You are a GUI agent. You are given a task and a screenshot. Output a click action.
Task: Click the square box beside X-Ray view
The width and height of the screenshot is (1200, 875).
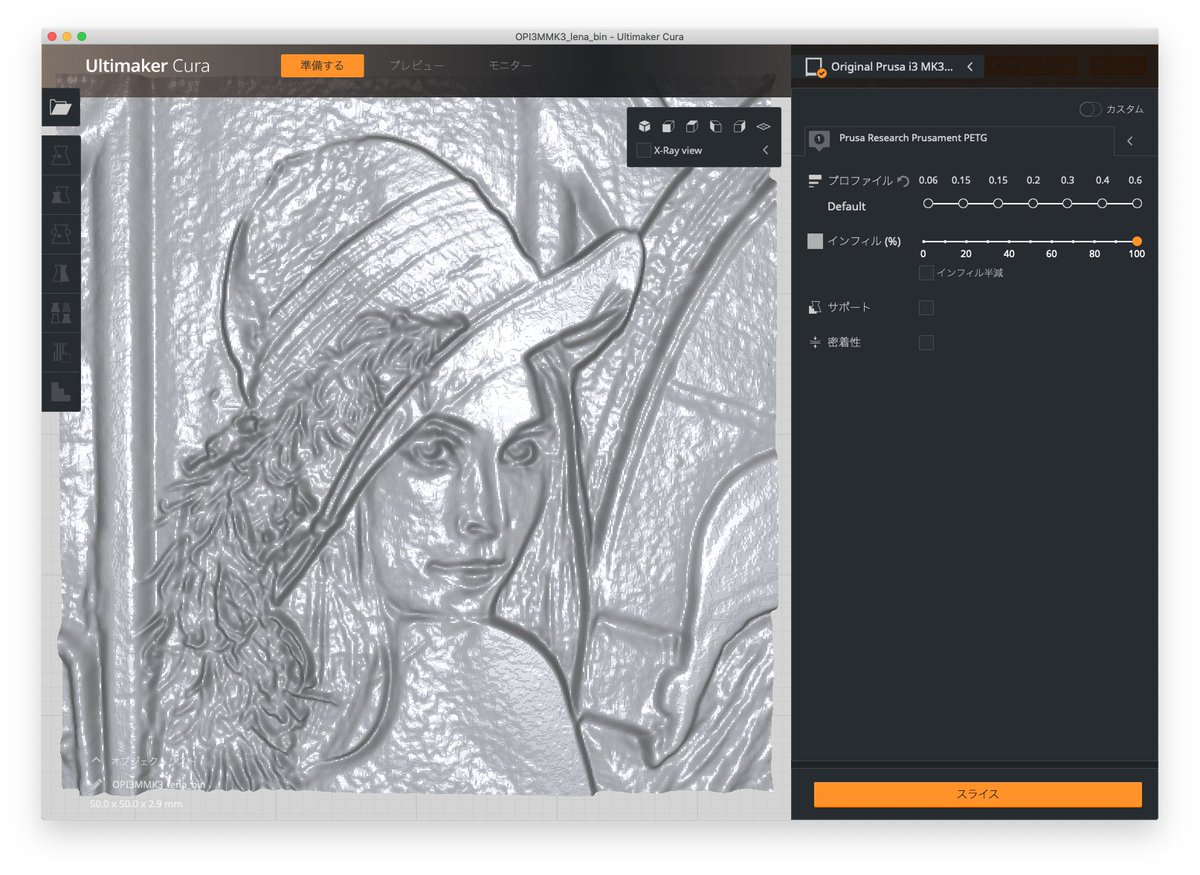pyautogui.click(x=643, y=150)
